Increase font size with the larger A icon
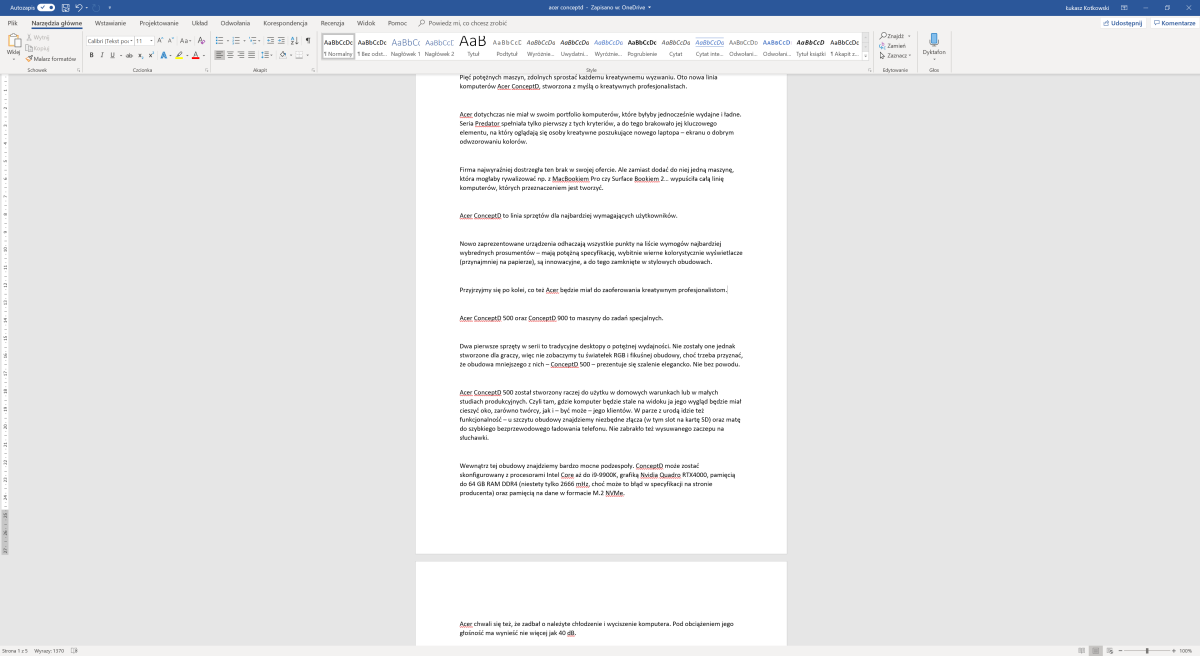Viewport: 1200px width, 656px height. [159, 41]
